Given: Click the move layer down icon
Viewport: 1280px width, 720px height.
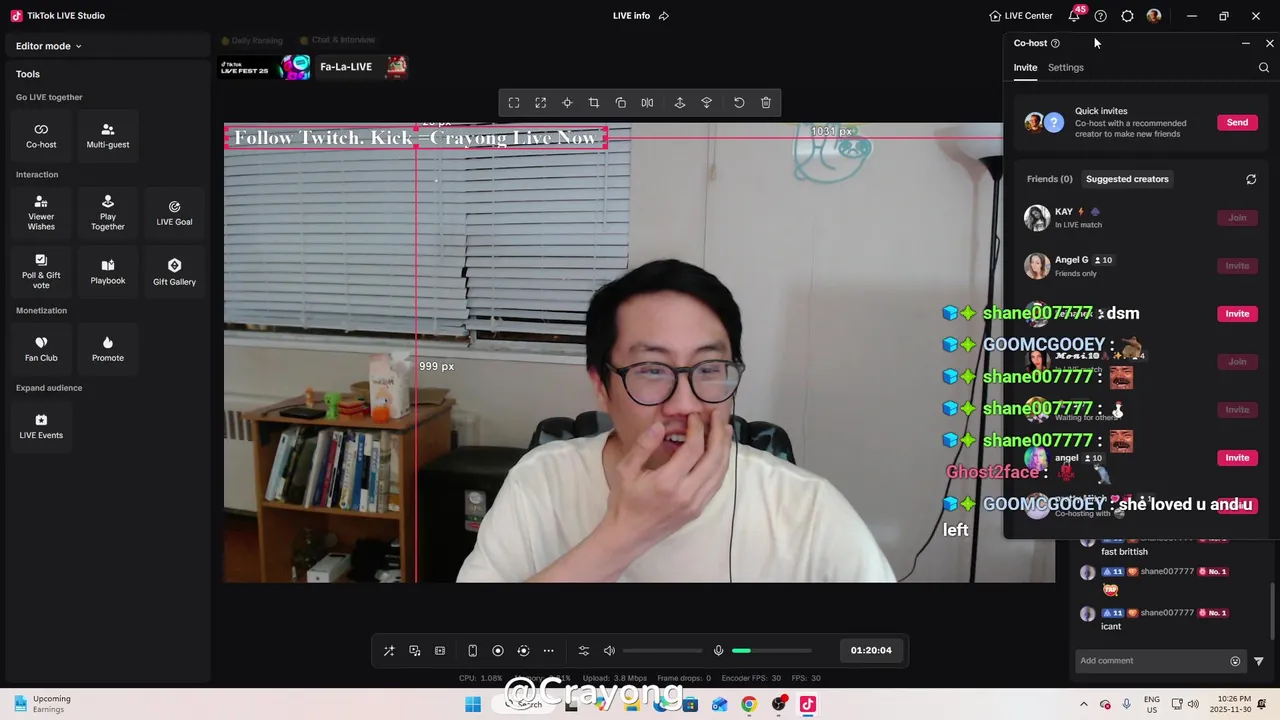Looking at the screenshot, I should pyautogui.click(x=707, y=103).
